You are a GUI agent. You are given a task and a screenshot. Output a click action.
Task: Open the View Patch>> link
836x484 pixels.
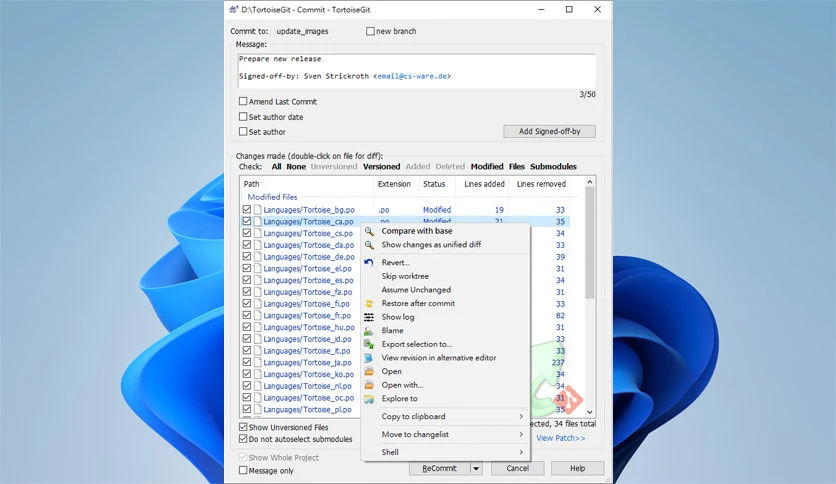[560, 438]
